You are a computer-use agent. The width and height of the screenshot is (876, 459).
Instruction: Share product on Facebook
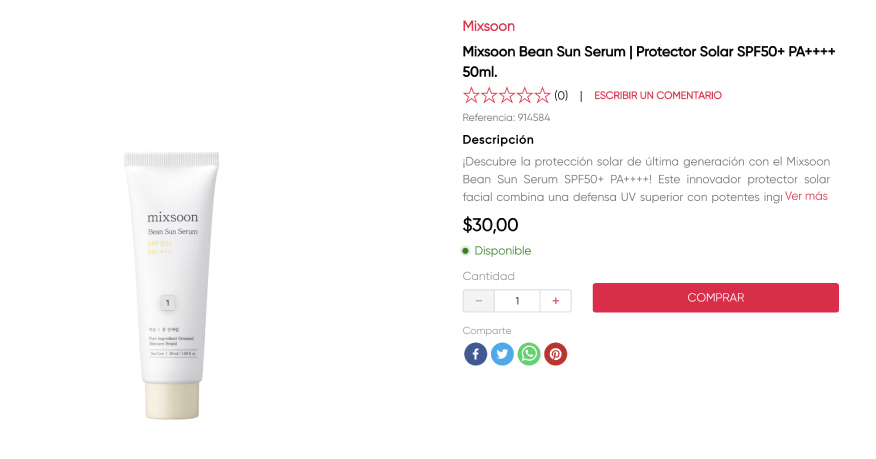click(475, 354)
